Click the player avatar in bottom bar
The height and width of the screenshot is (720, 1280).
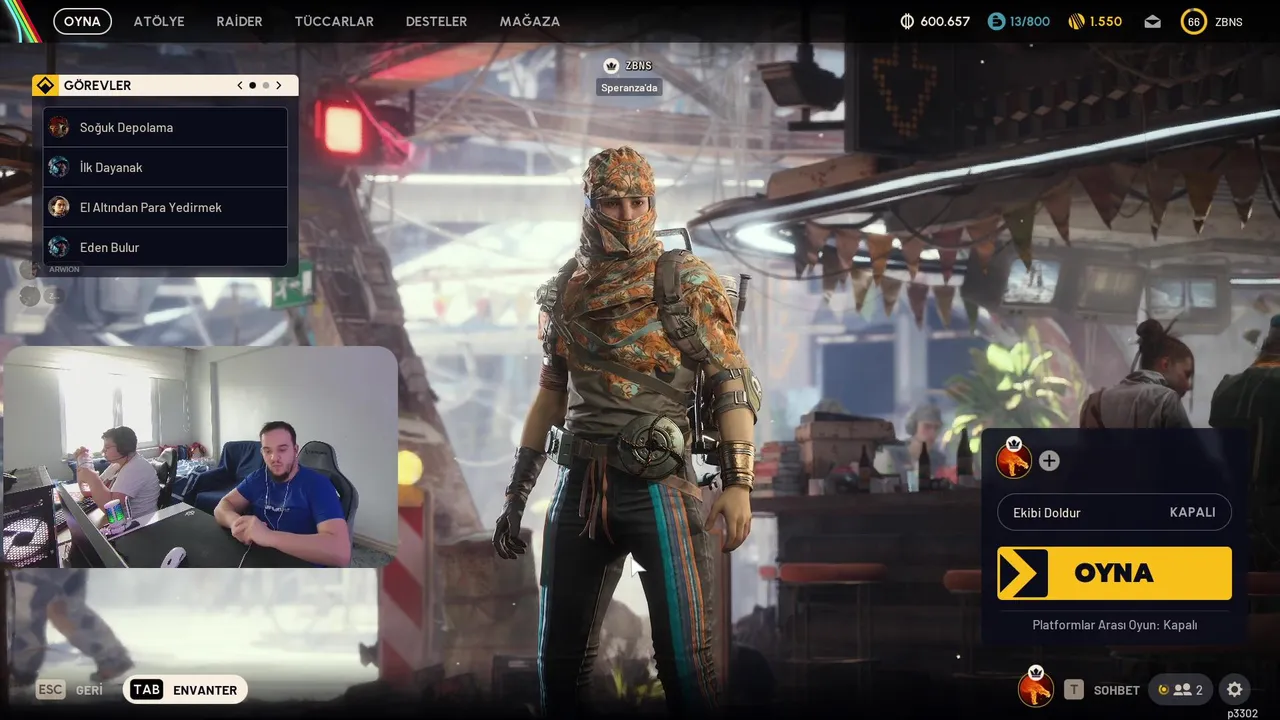(x=1036, y=688)
